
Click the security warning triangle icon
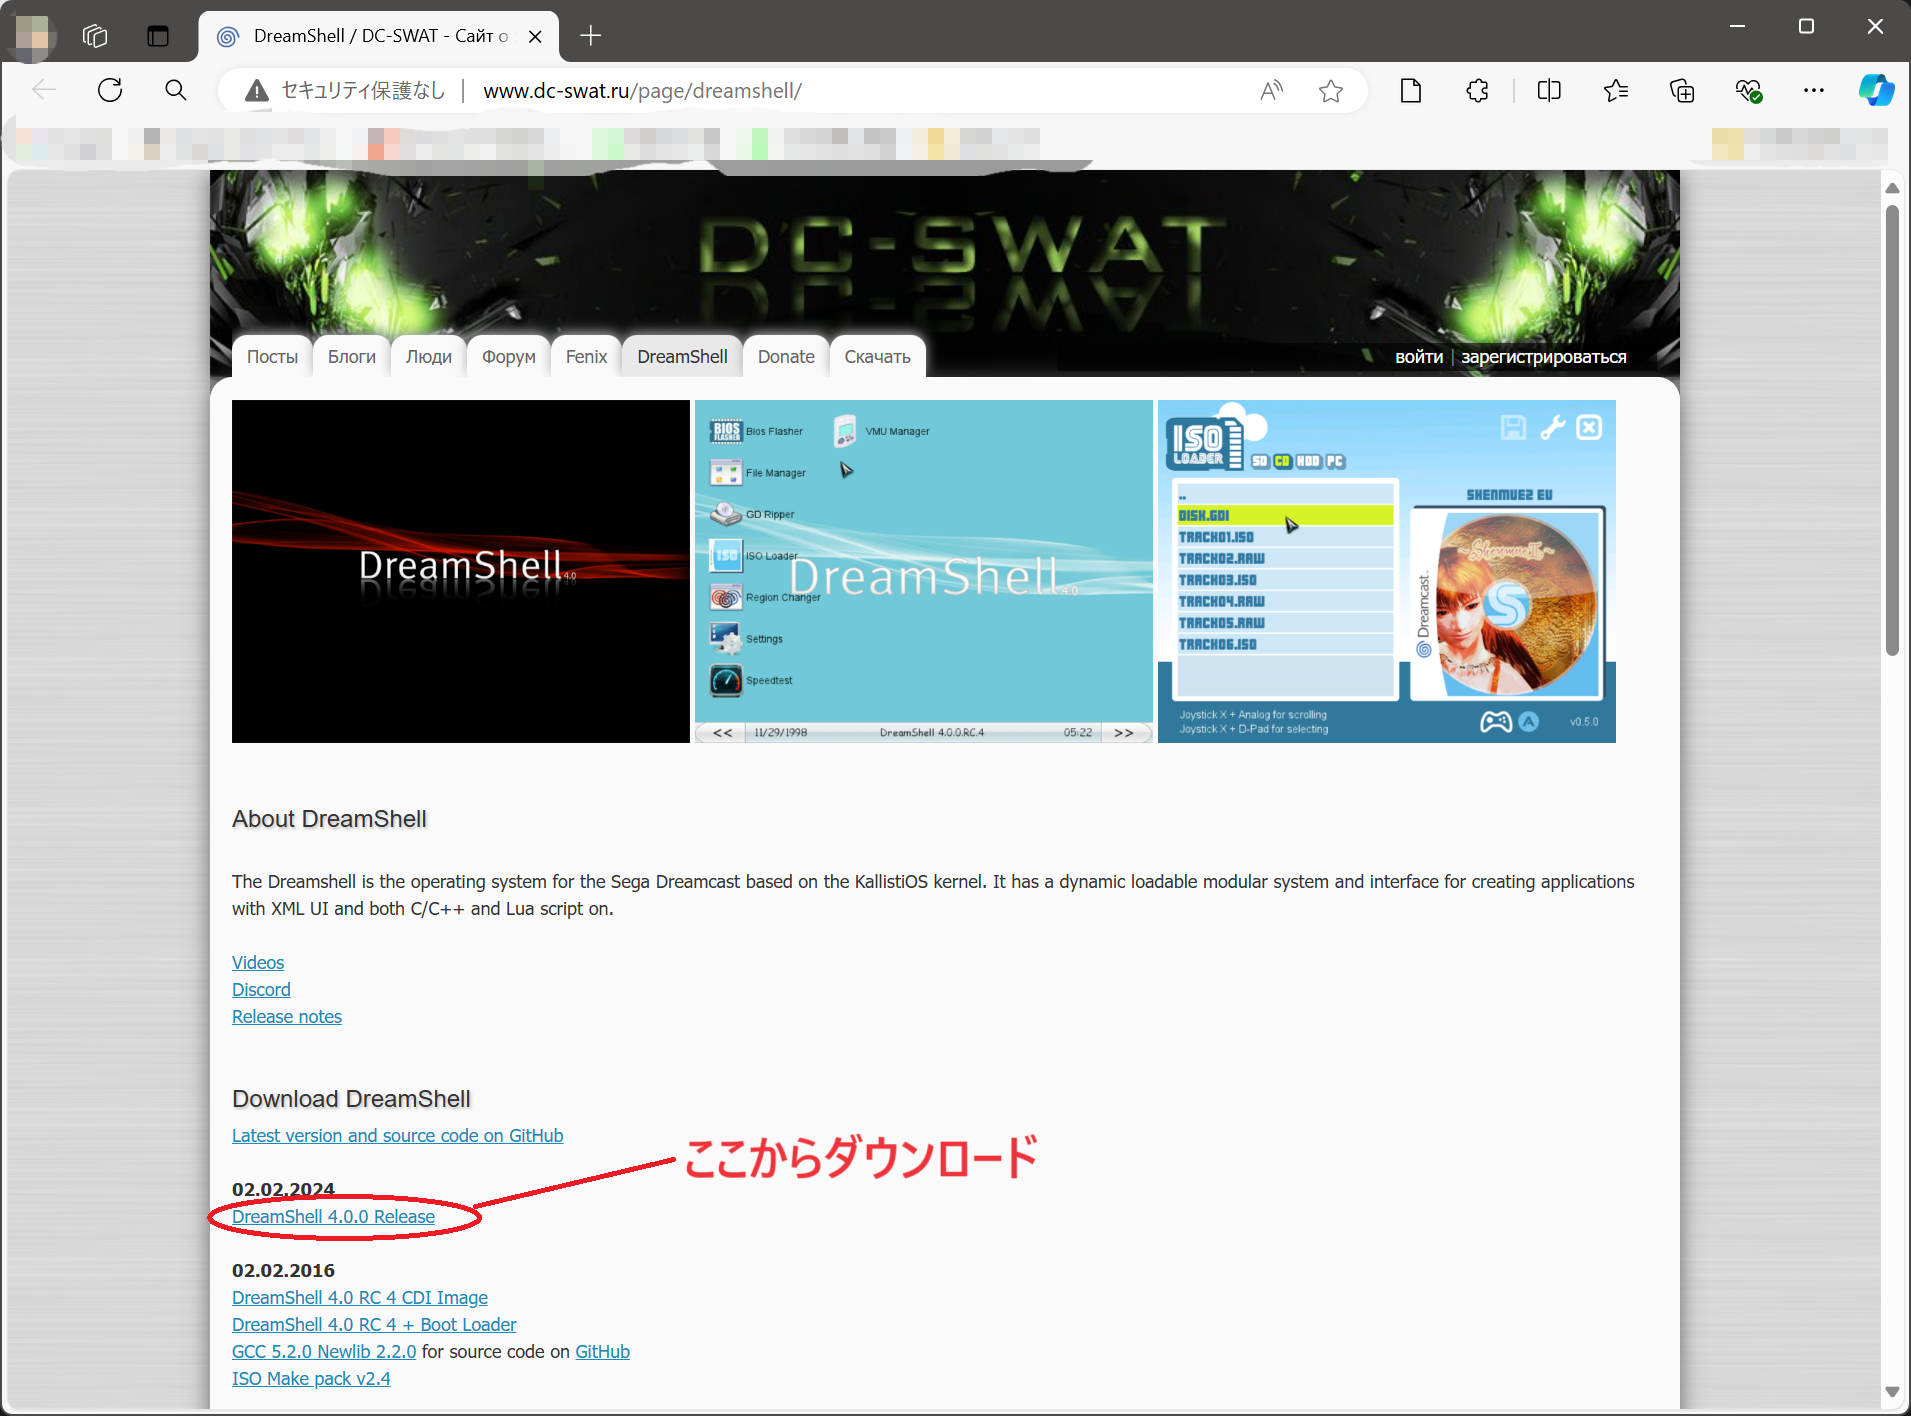[257, 91]
